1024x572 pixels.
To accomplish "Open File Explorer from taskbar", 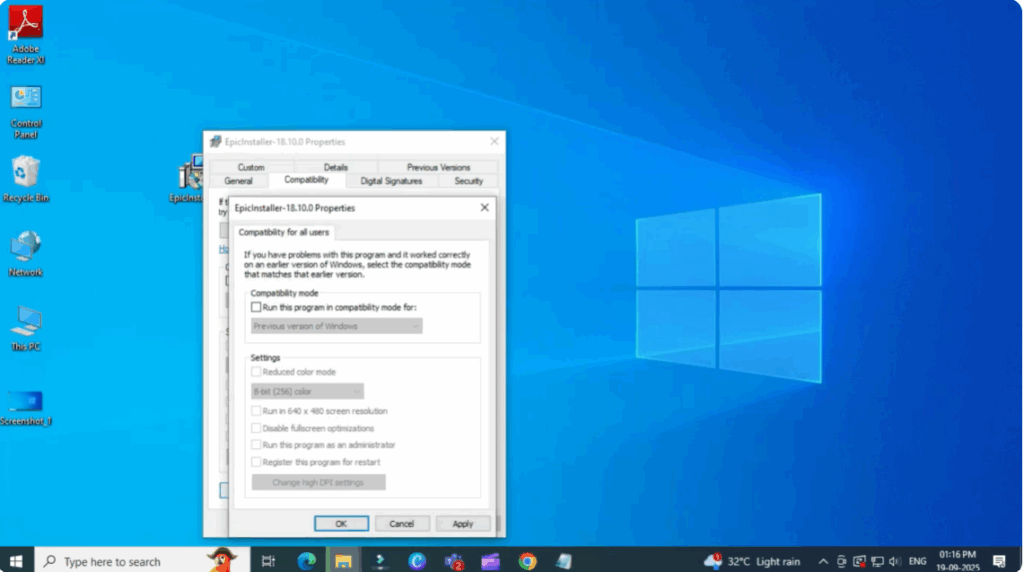I will (x=343, y=561).
